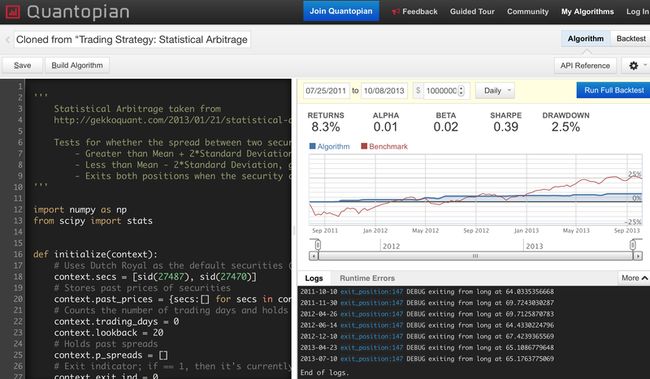Click right range handle on chart timeline

coord(633,245)
